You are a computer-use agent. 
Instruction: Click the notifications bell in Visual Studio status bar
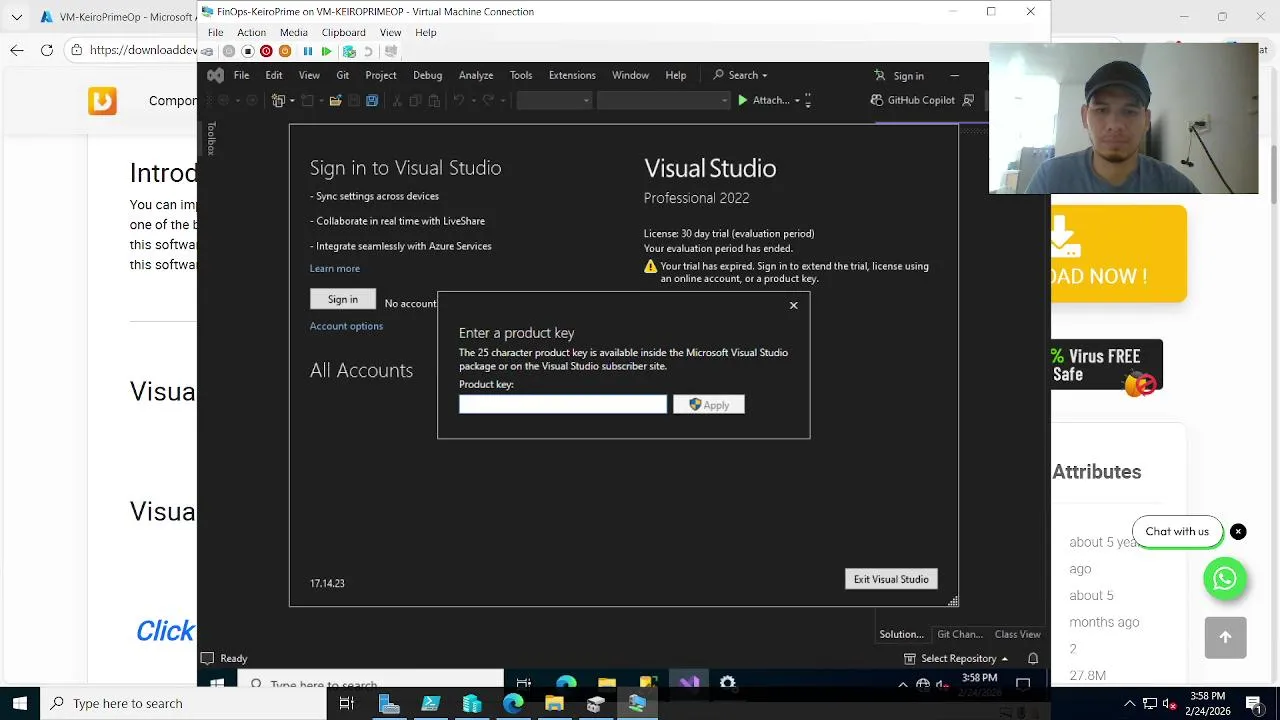coord(1033,658)
